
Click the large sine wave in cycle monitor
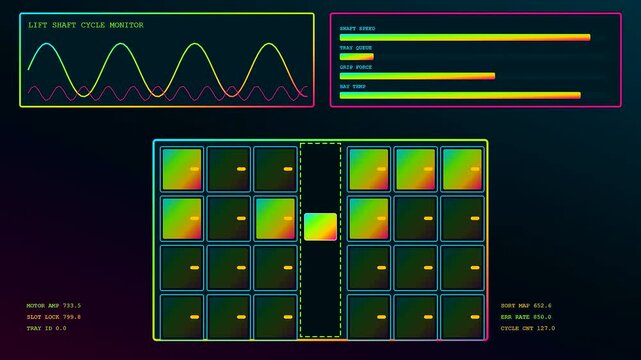point(168,69)
